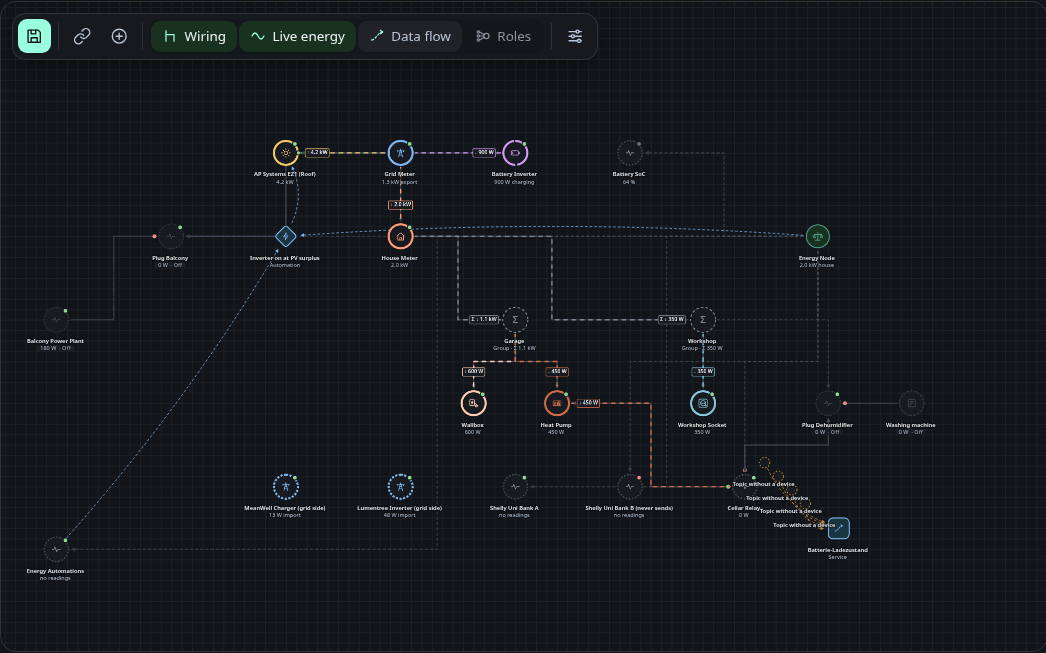Viewport: 1046px width, 653px height.
Task: Click the Plug Dehumidifier output port dot
Action: [x=845, y=403]
